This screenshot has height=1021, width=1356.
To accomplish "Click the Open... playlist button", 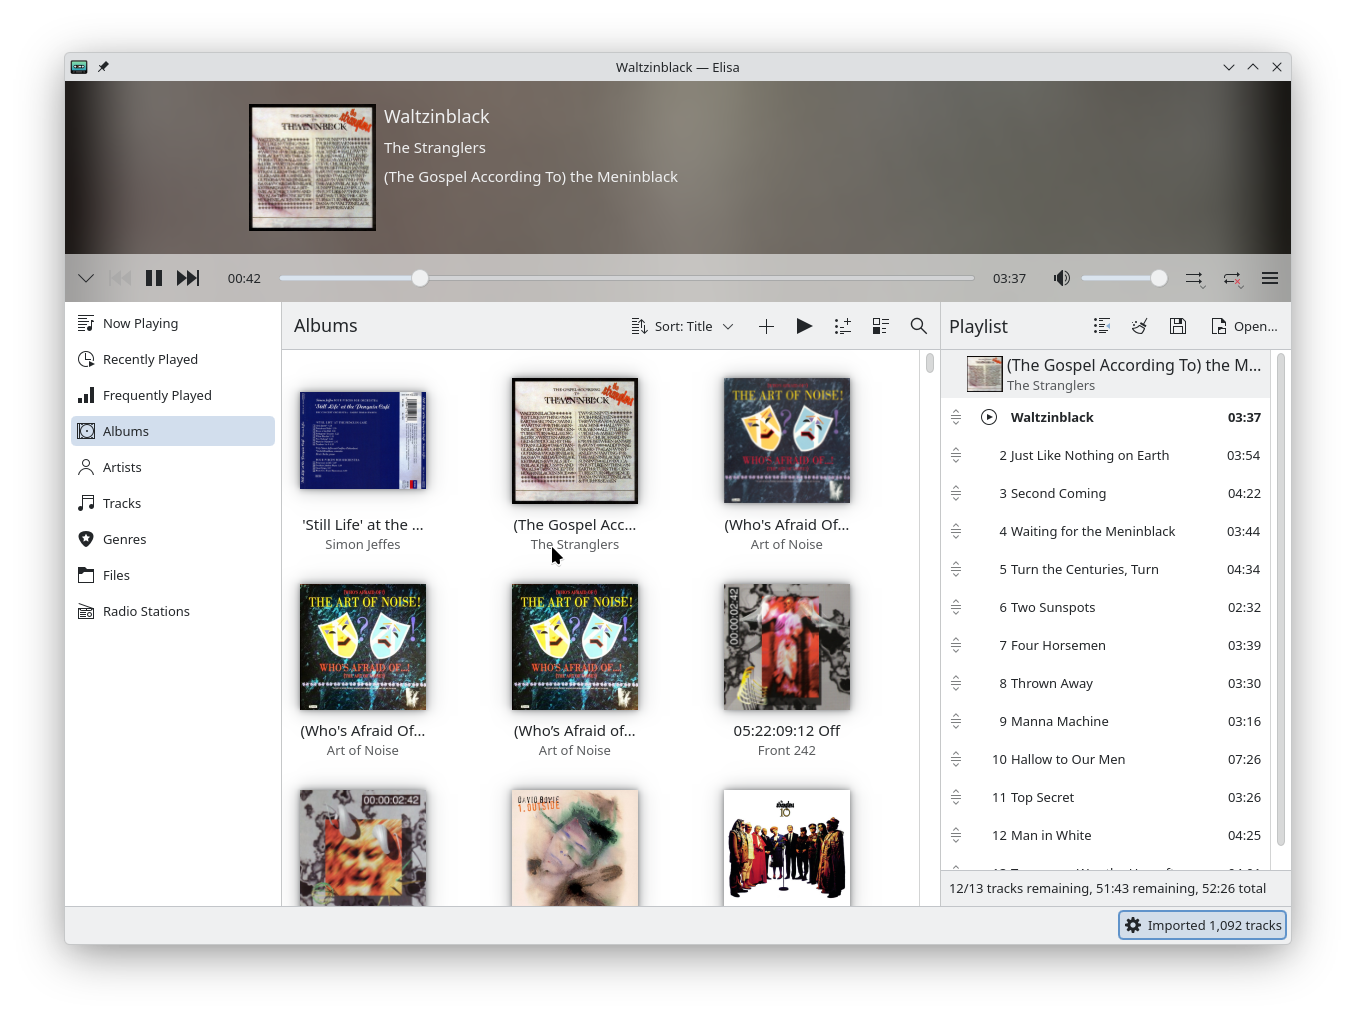I will coord(1244,326).
